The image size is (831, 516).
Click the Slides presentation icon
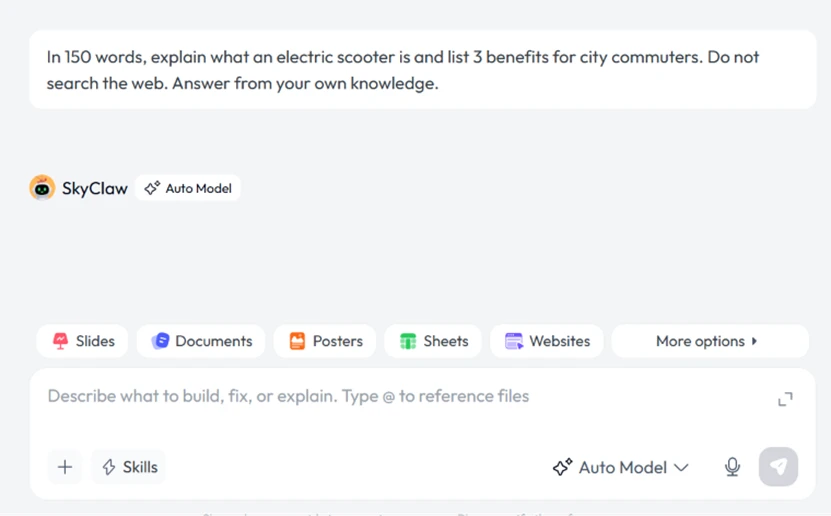[x=60, y=341]
